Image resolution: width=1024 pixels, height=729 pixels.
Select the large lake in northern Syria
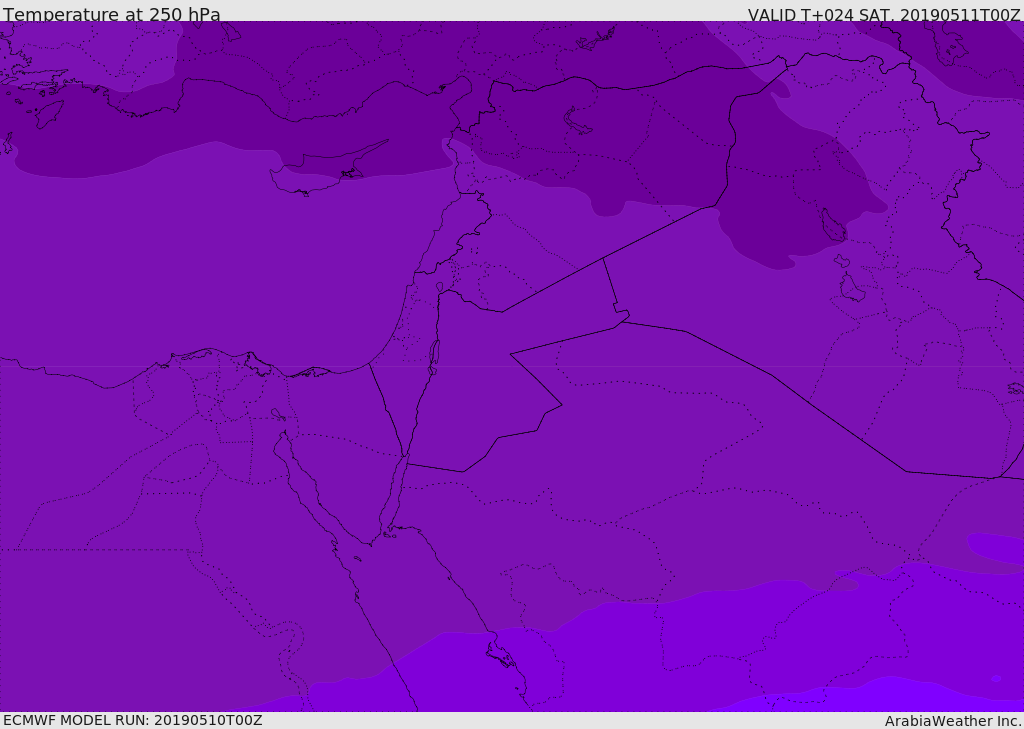[x=579, y=121]
